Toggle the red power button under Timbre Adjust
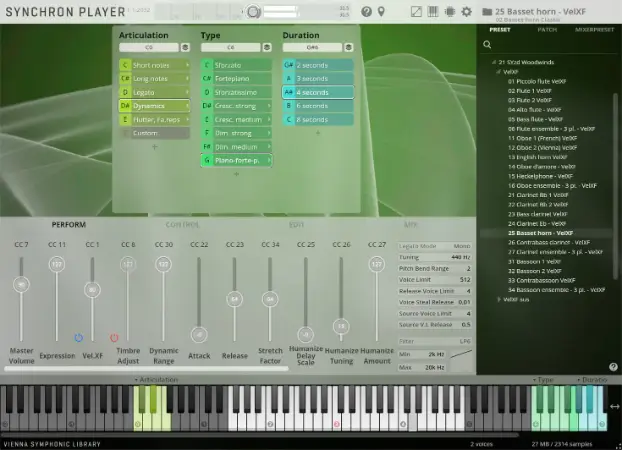The width and height of the screenshot is (622, 450). coord(114,337)
